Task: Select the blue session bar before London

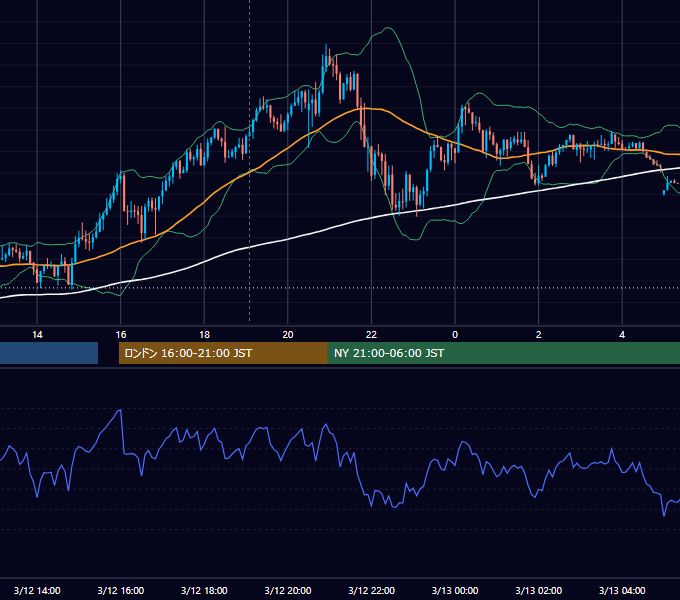Action: point(49,353)
